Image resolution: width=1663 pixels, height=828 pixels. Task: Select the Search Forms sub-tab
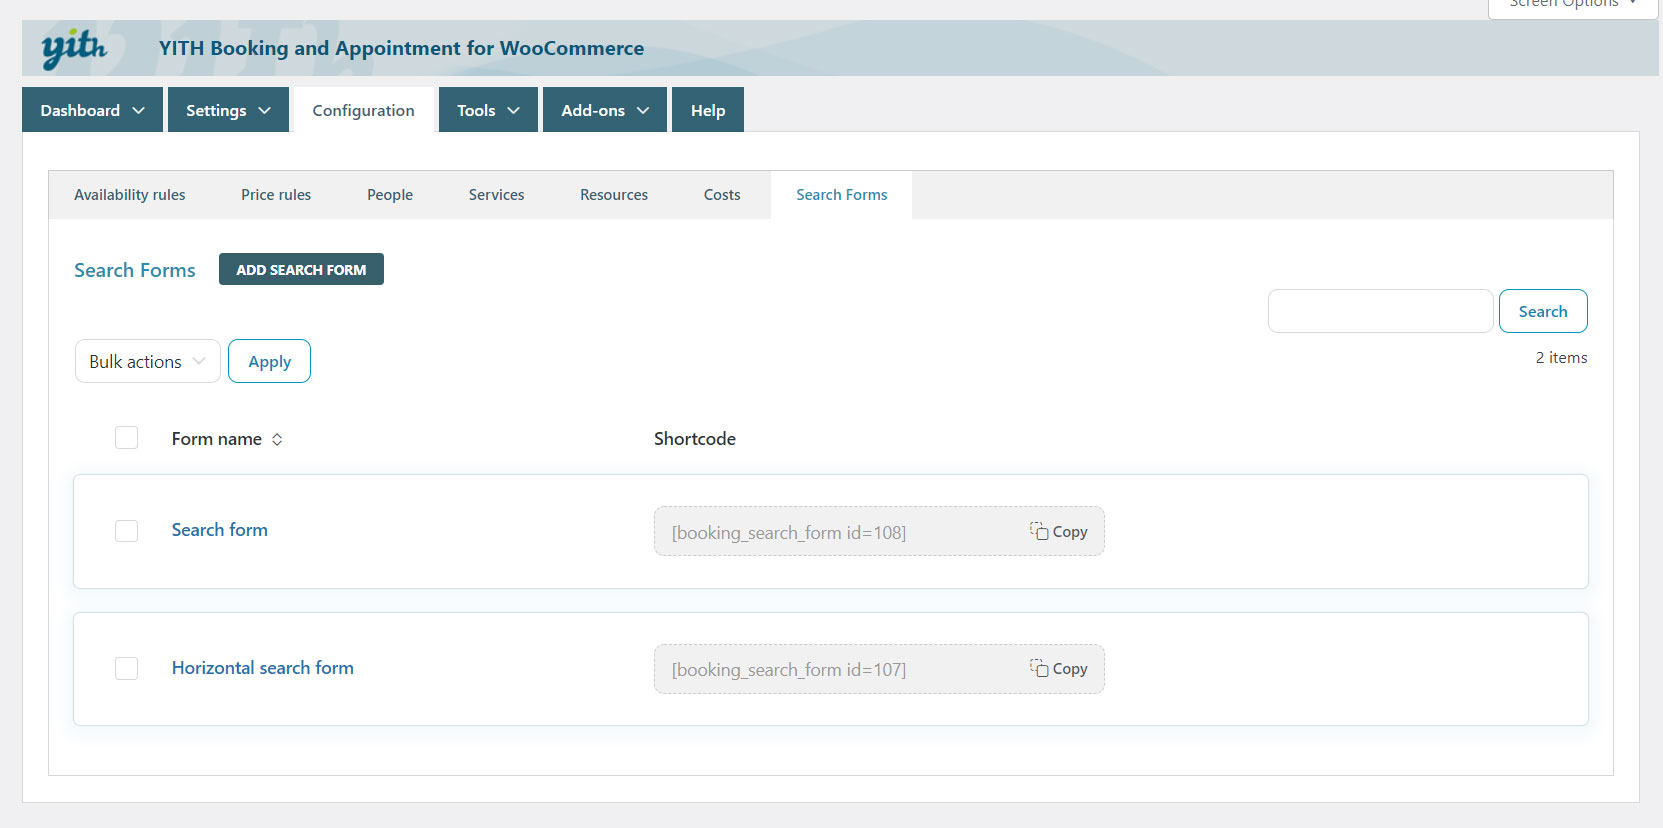point(842,195)
